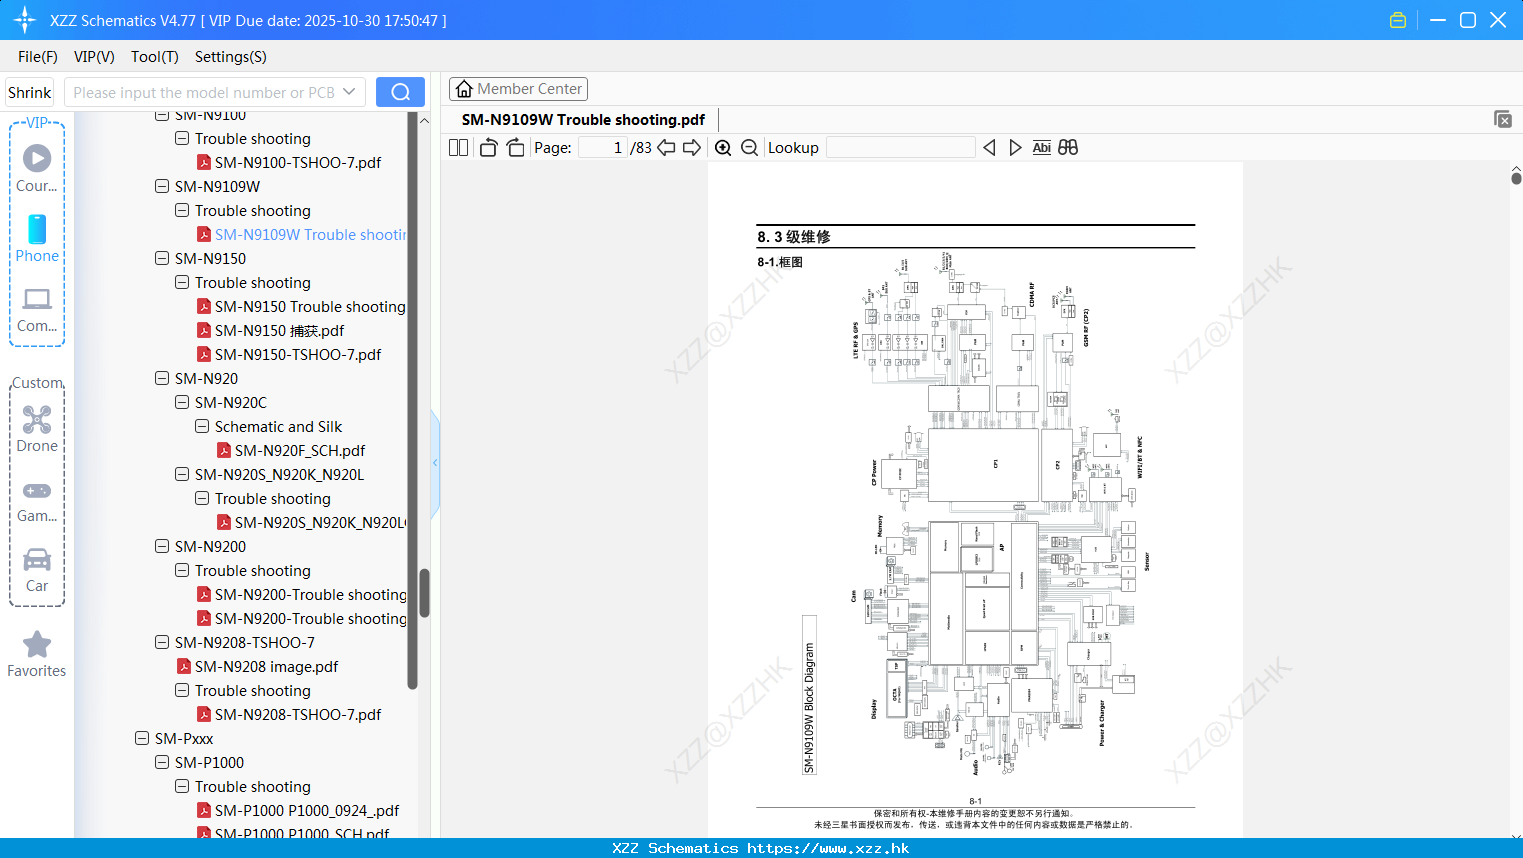Open the Member Center
1523x858 pixels.
click(518, 89)
